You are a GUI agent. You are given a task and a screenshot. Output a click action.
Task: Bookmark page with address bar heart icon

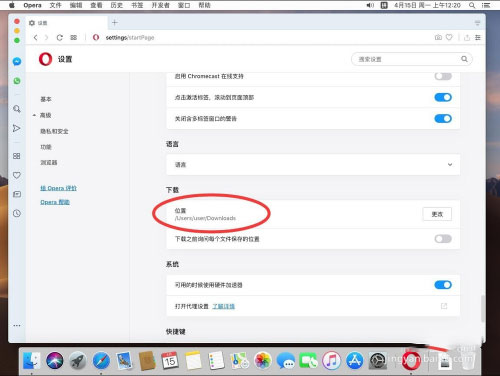[x=449, y=37]
